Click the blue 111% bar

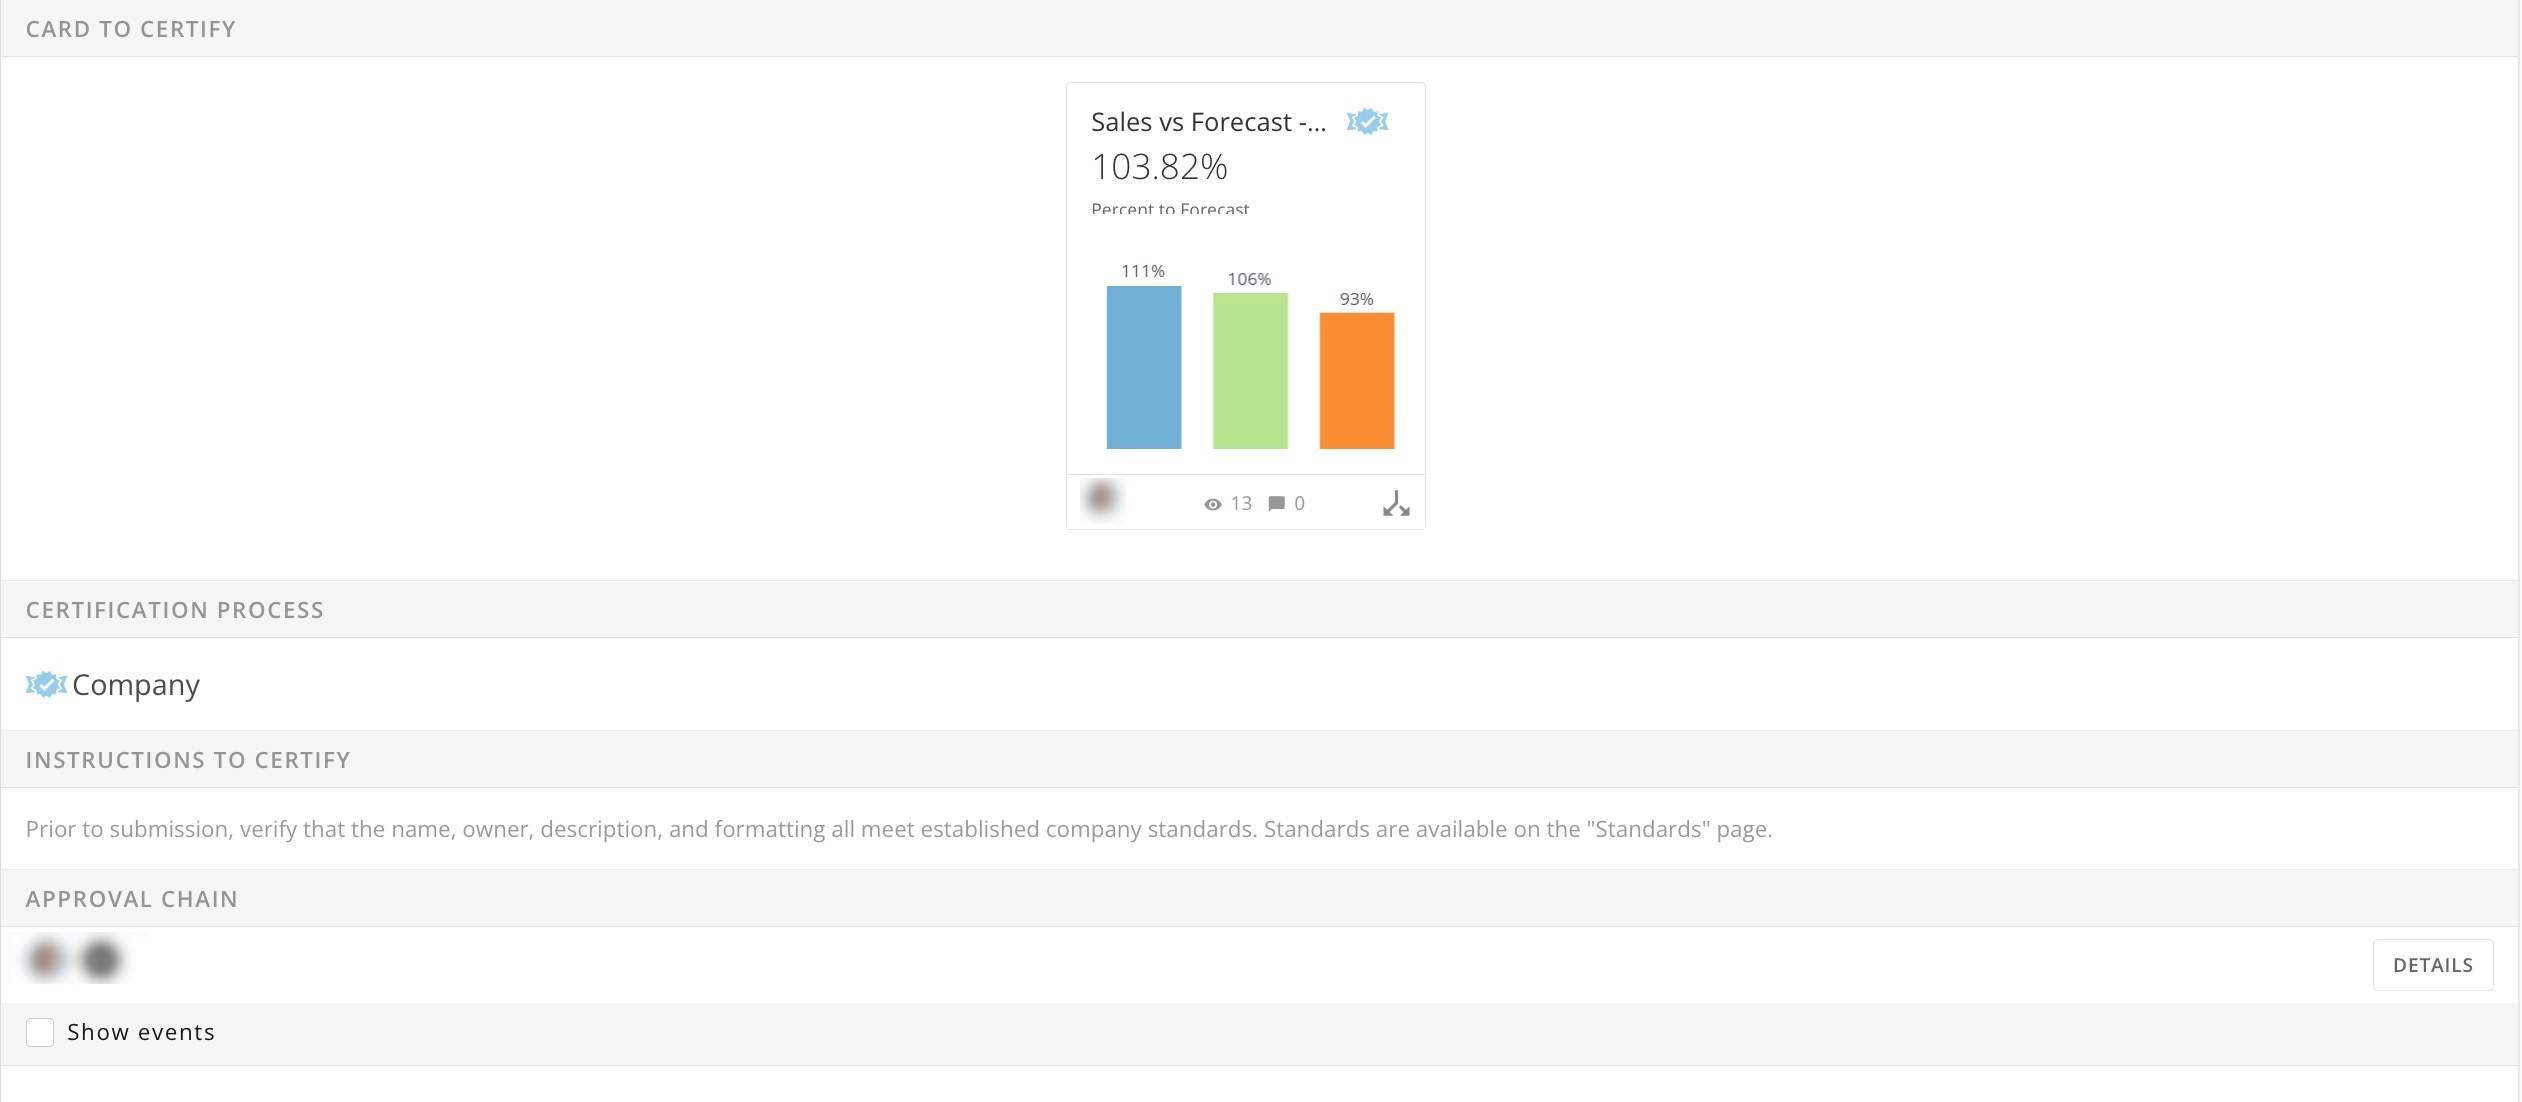[x=1143, y=367]
